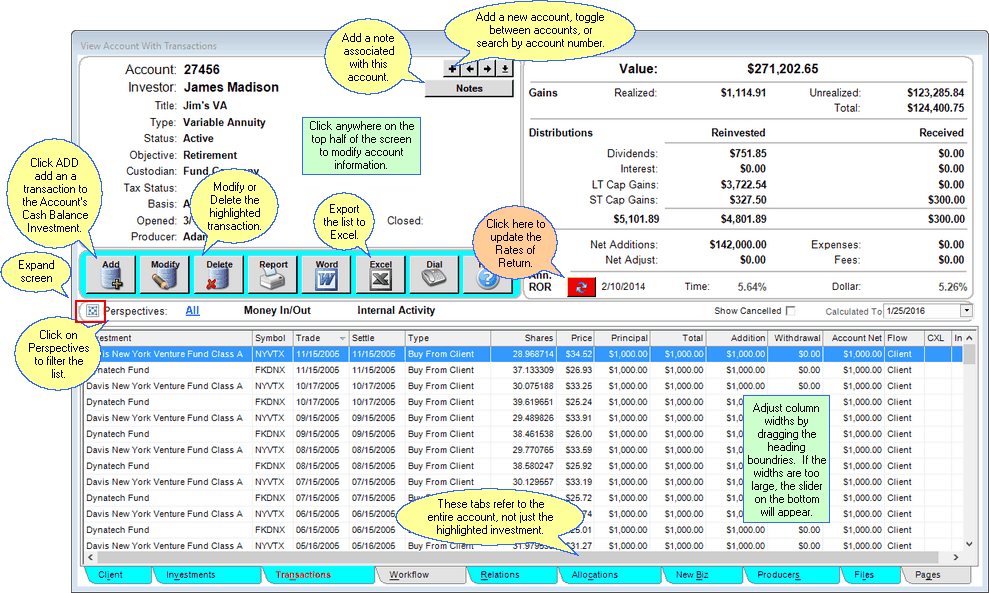Viewport: 989px width, 593px height.
Task: Select the Workflow tab
Action: tap(422, 575)
